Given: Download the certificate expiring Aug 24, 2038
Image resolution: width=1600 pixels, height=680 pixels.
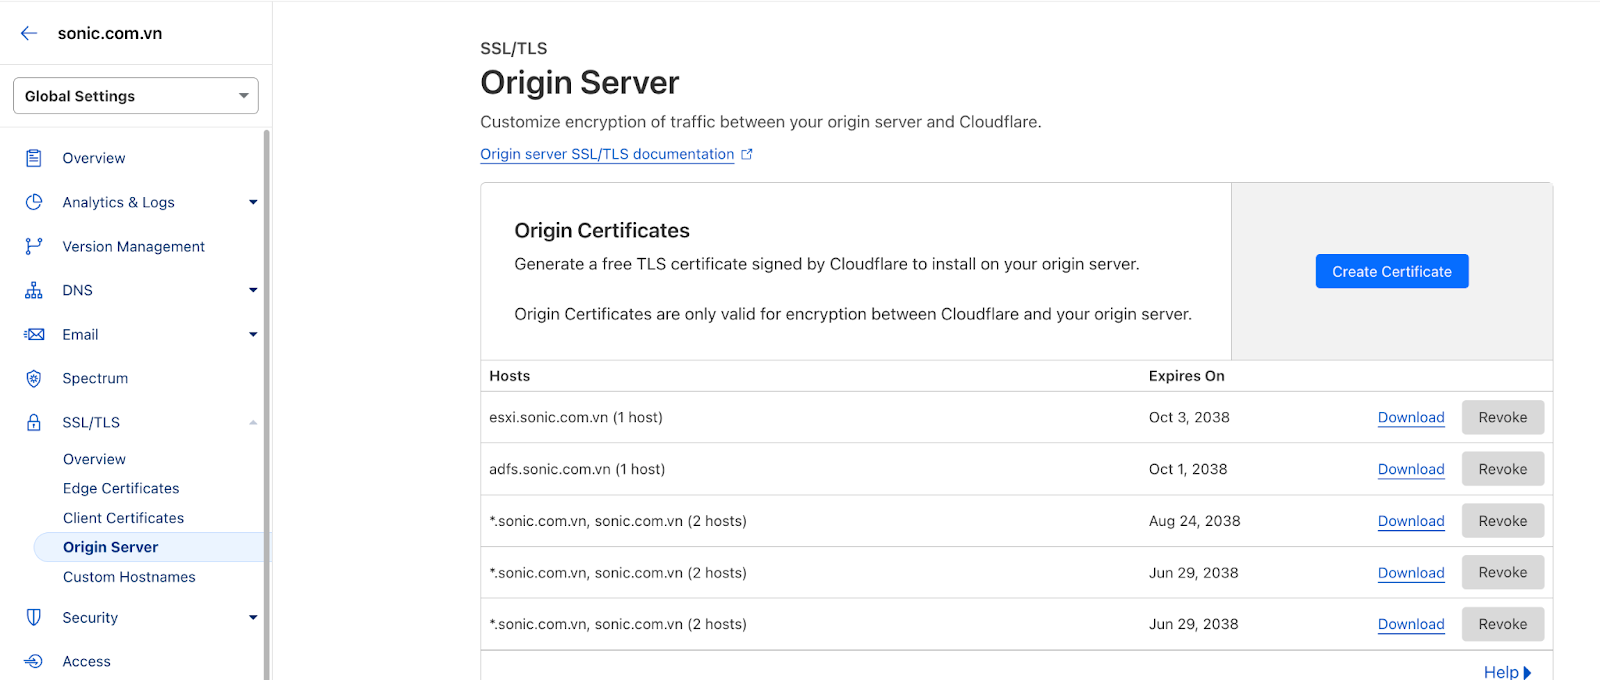Looking at the screenshot, I should coord(1411,521).
